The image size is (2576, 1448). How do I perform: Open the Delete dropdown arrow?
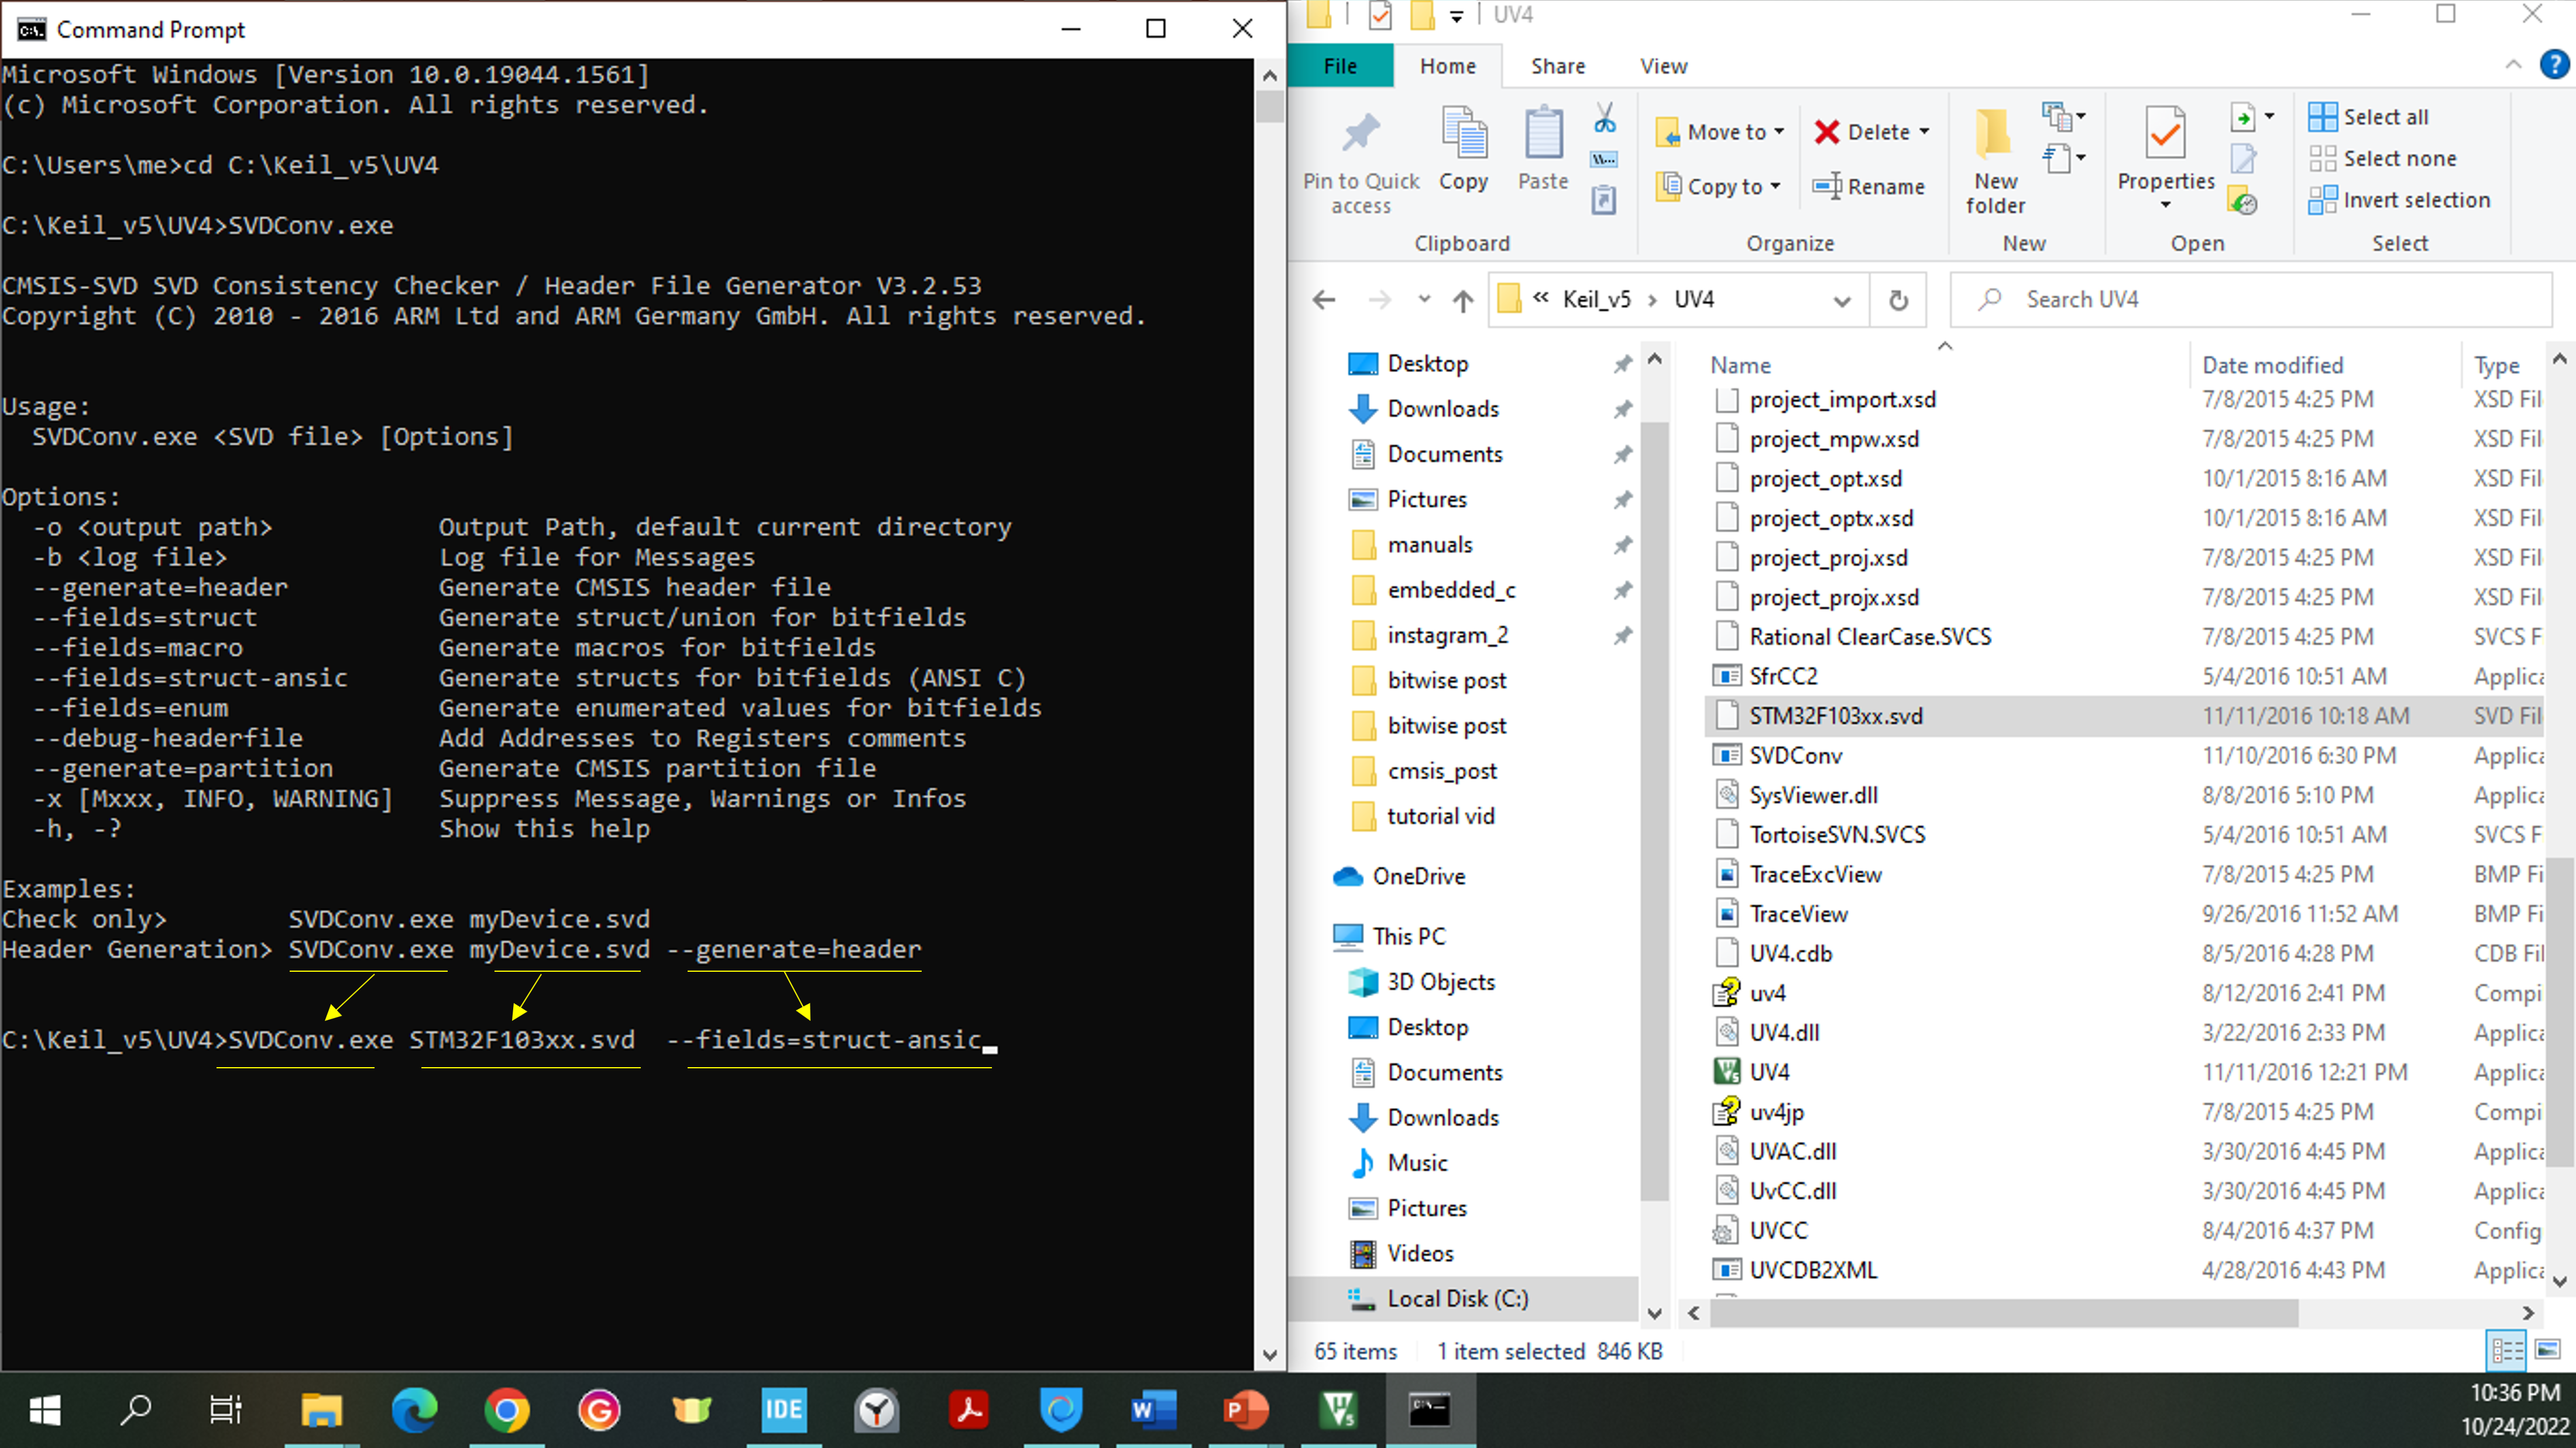tap(1924, 132)
